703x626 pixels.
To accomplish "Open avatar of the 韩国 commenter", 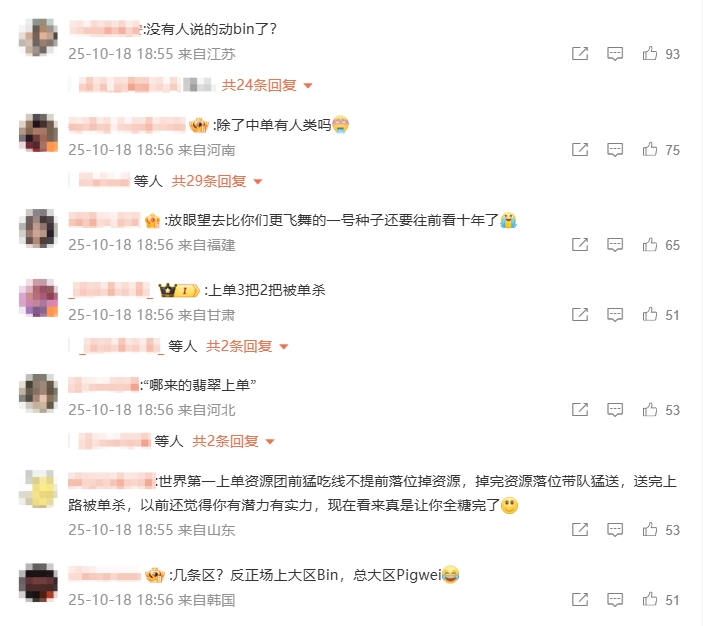I will pos(39,583).
